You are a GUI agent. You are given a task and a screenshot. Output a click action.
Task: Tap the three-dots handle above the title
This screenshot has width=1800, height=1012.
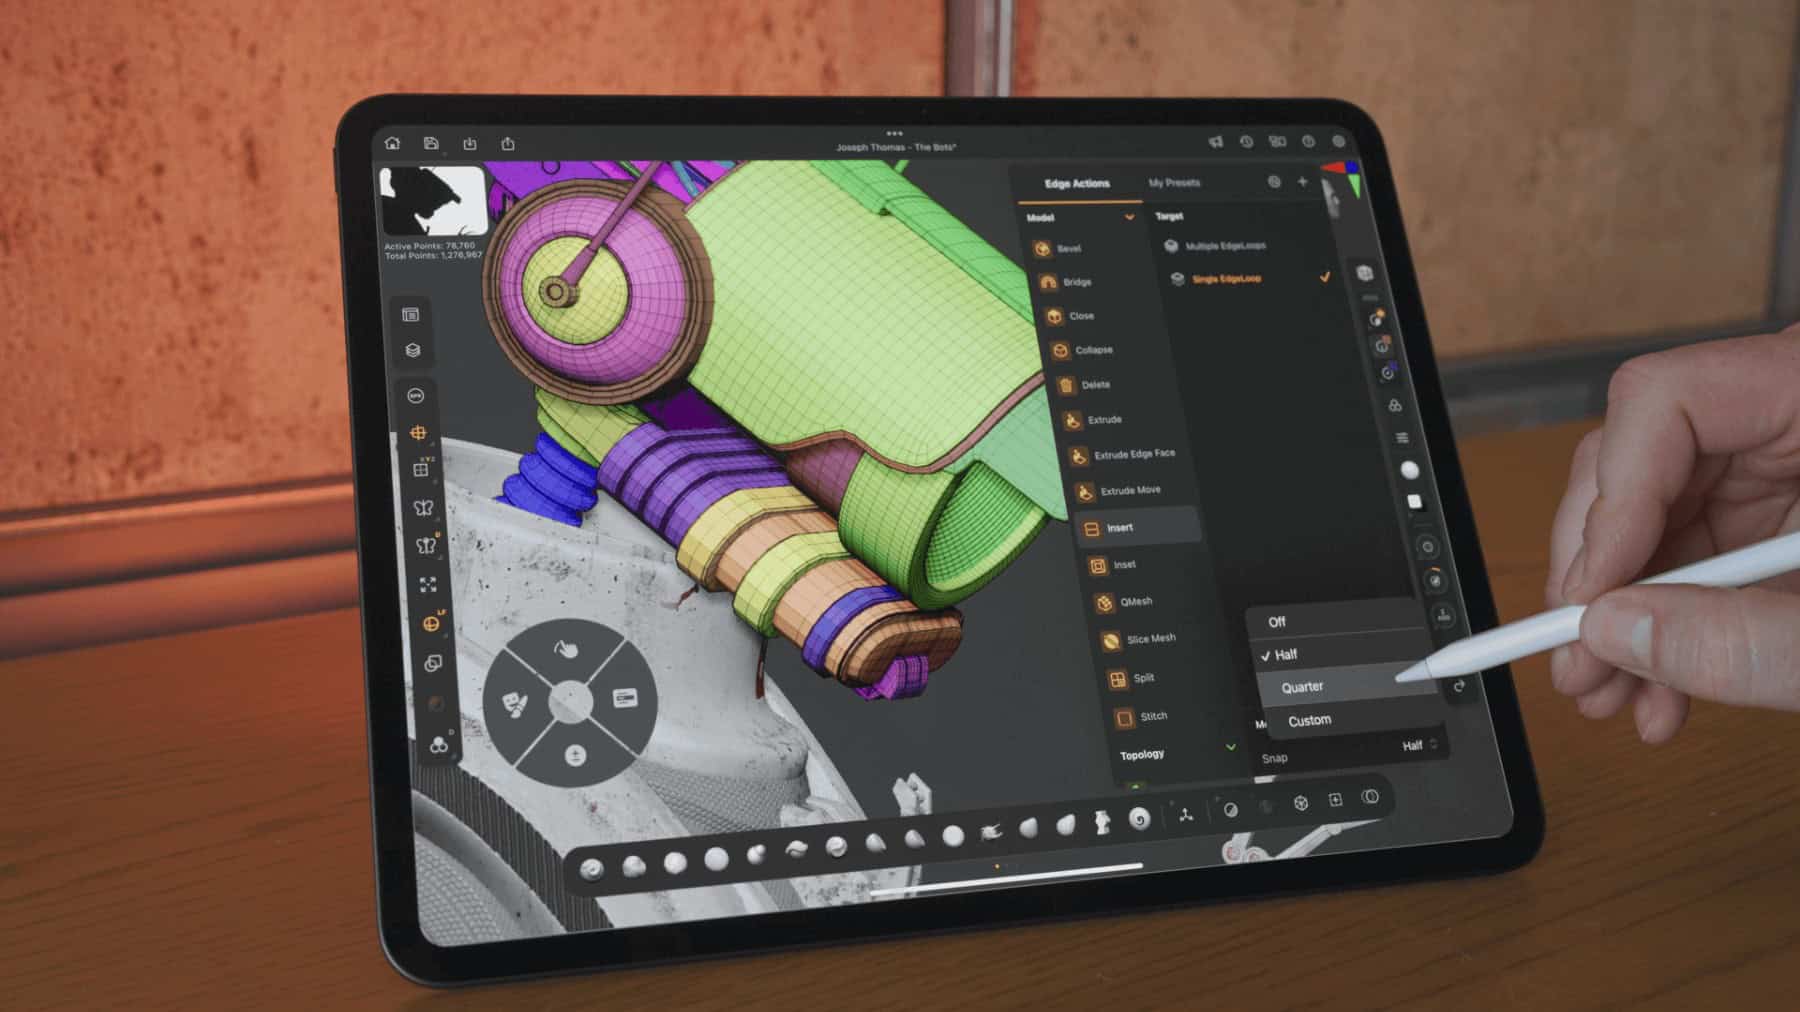pyautogui.click(x=894, y=133)
